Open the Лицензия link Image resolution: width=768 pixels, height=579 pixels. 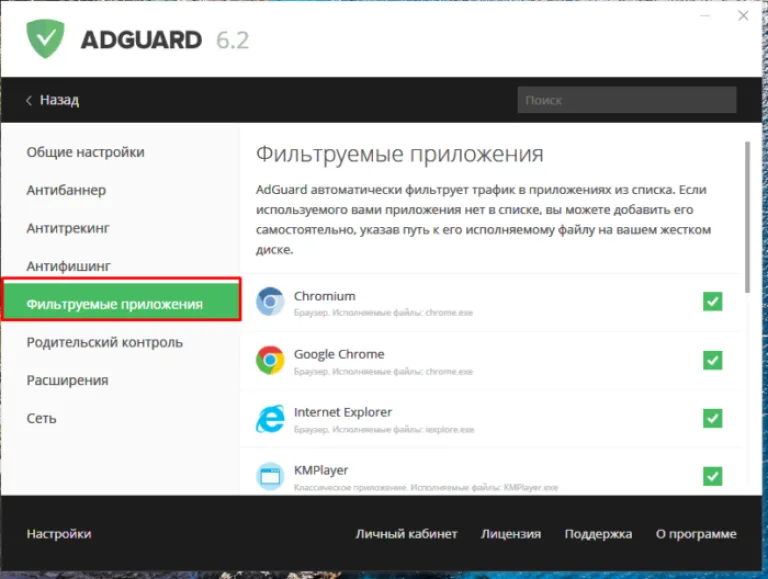coord(511,534)
